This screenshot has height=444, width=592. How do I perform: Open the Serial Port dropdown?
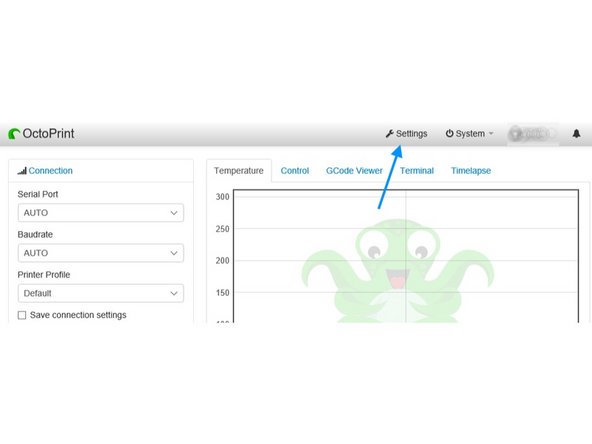point(101,213)
